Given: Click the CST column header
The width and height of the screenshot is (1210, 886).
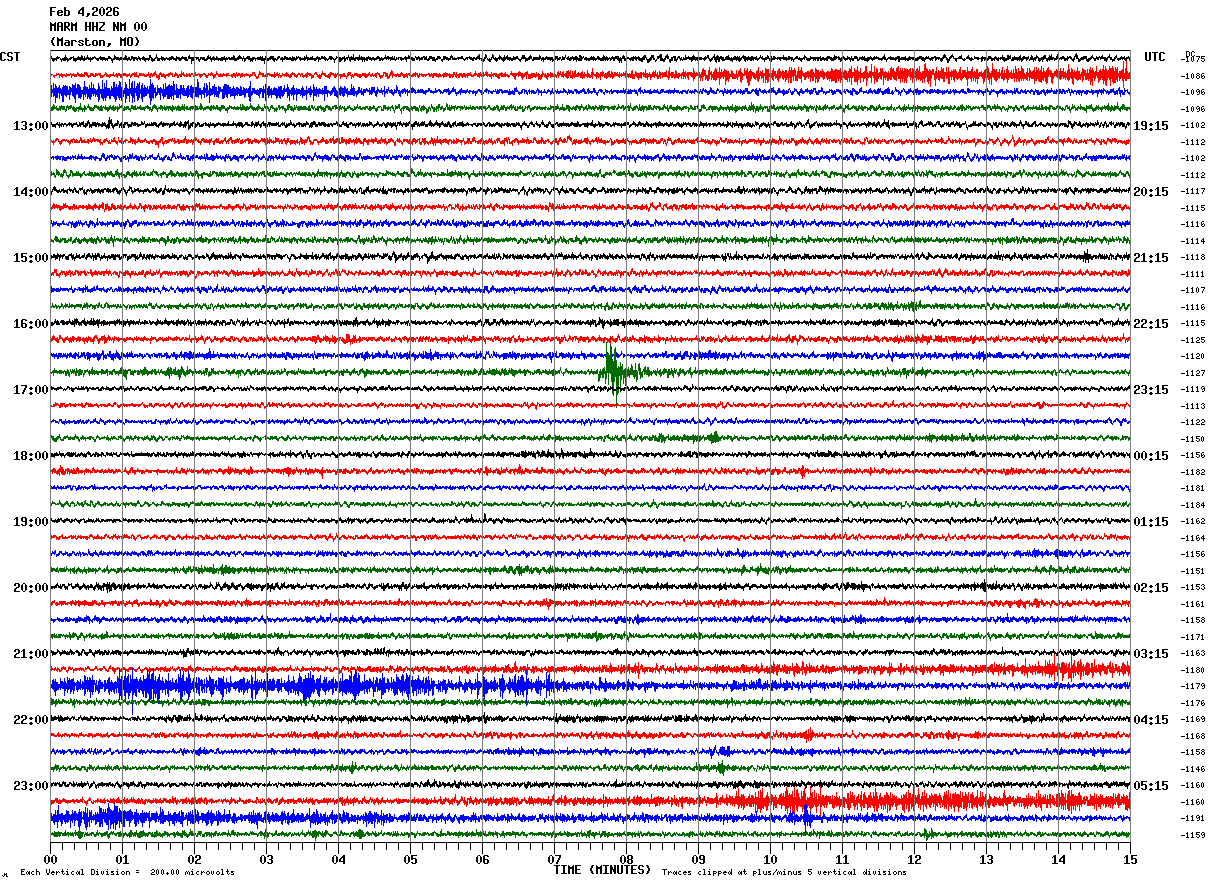Looking at the screenshot, I should coord(10,57).
